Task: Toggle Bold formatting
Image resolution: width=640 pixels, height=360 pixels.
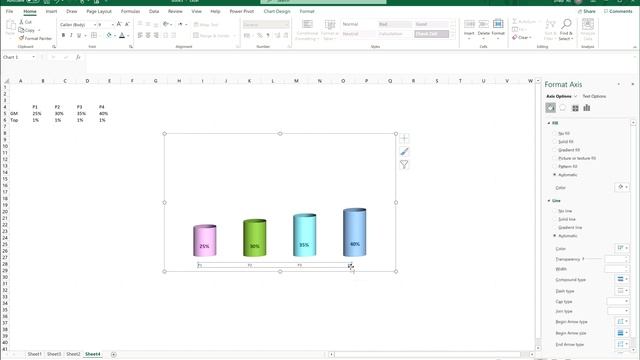Action: (63, 36)
